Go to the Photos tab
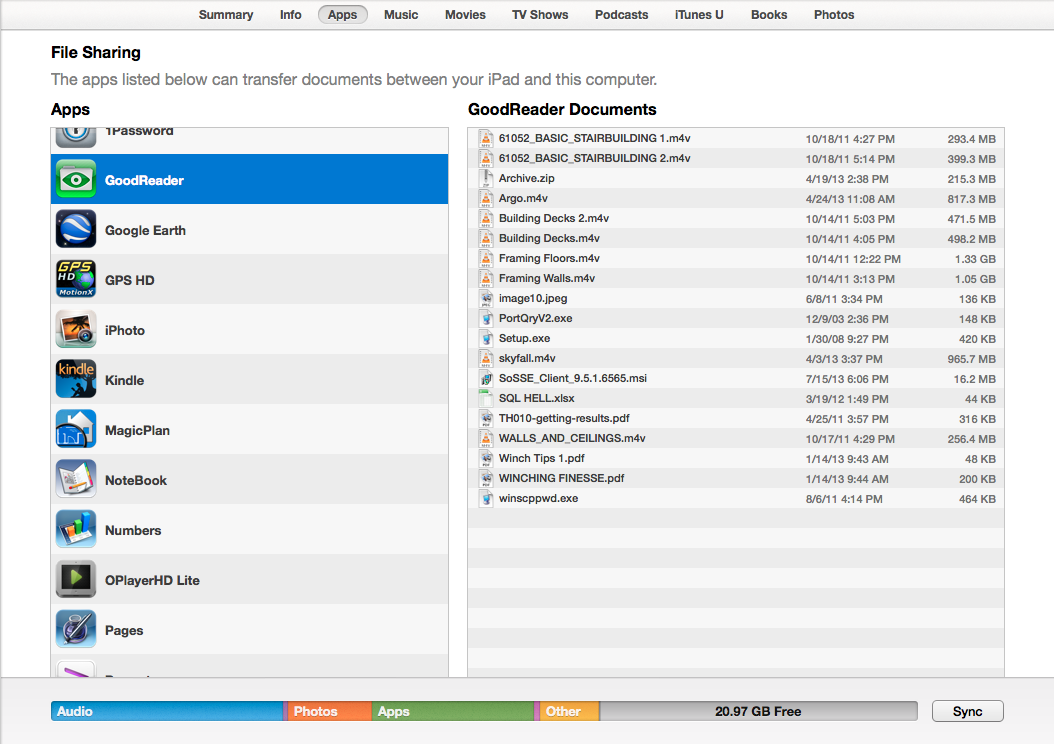 pos(834,15)
